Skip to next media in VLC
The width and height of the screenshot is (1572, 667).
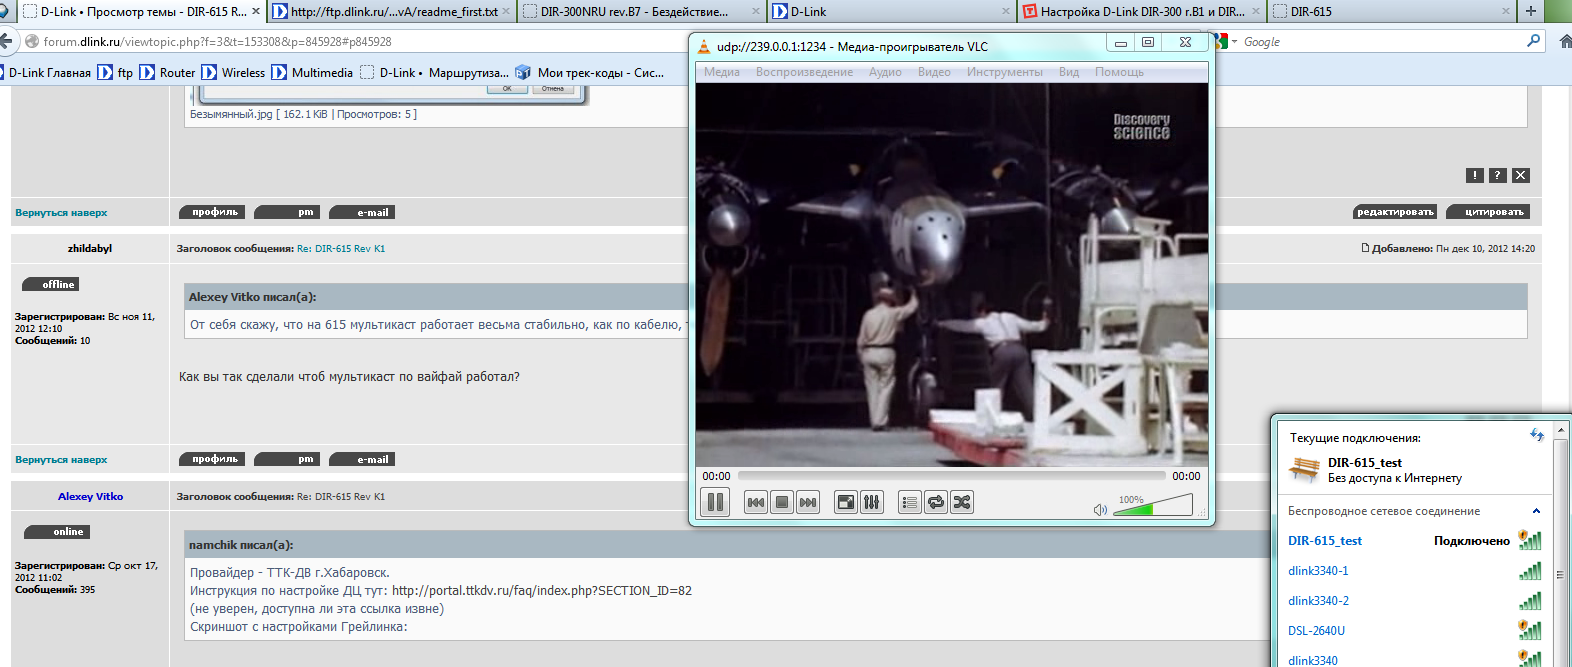808,502
